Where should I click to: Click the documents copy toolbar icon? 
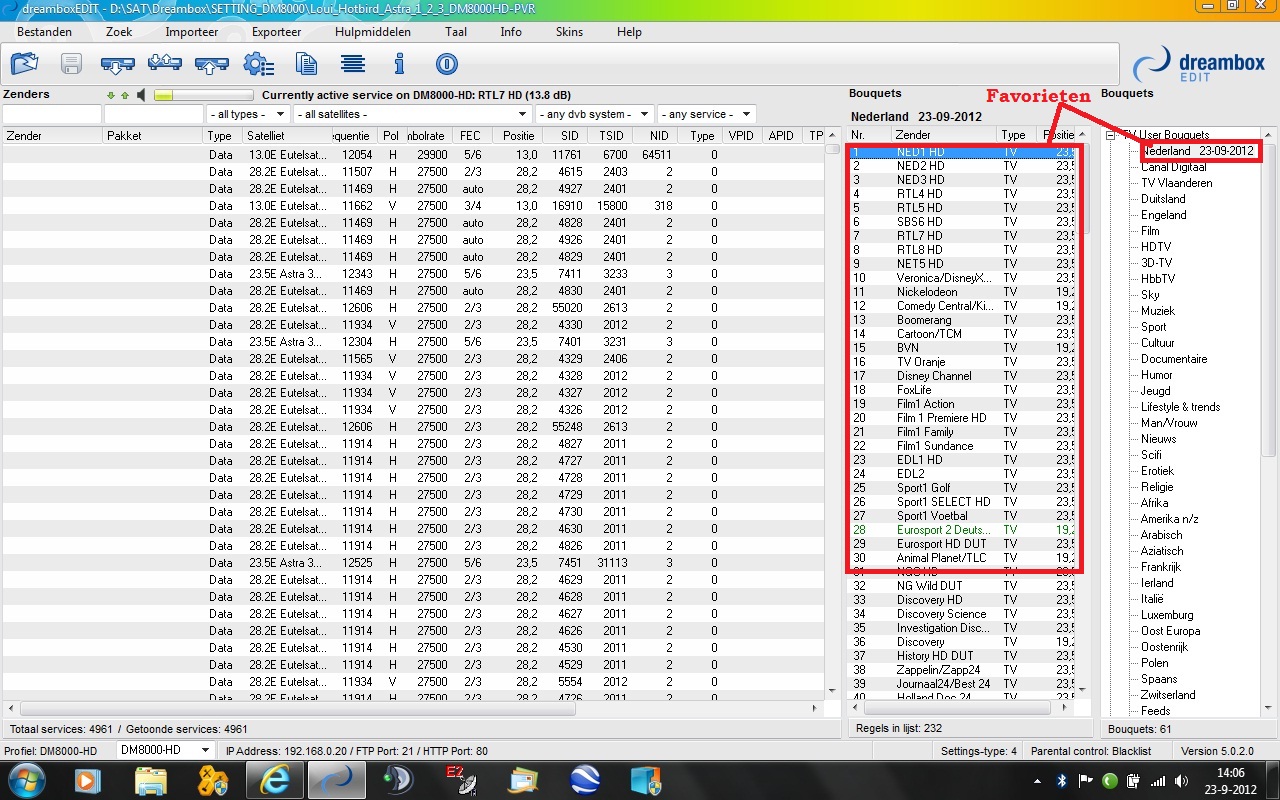coord(306,65)
